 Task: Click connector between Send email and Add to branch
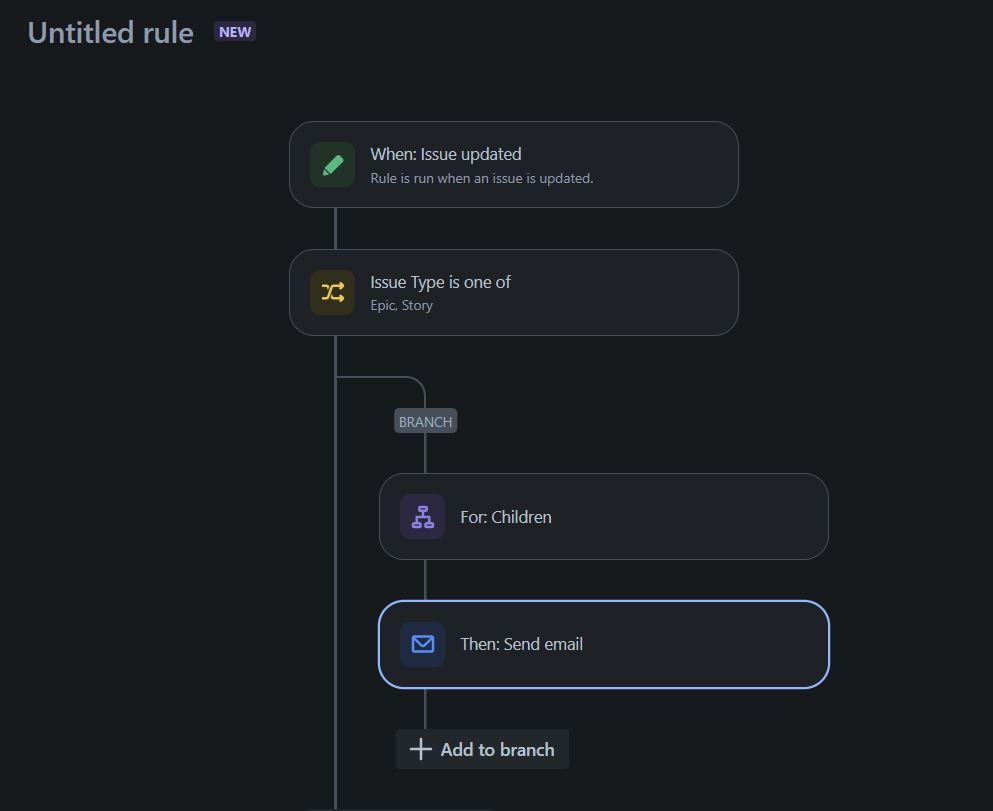click(x=425, y=709)
